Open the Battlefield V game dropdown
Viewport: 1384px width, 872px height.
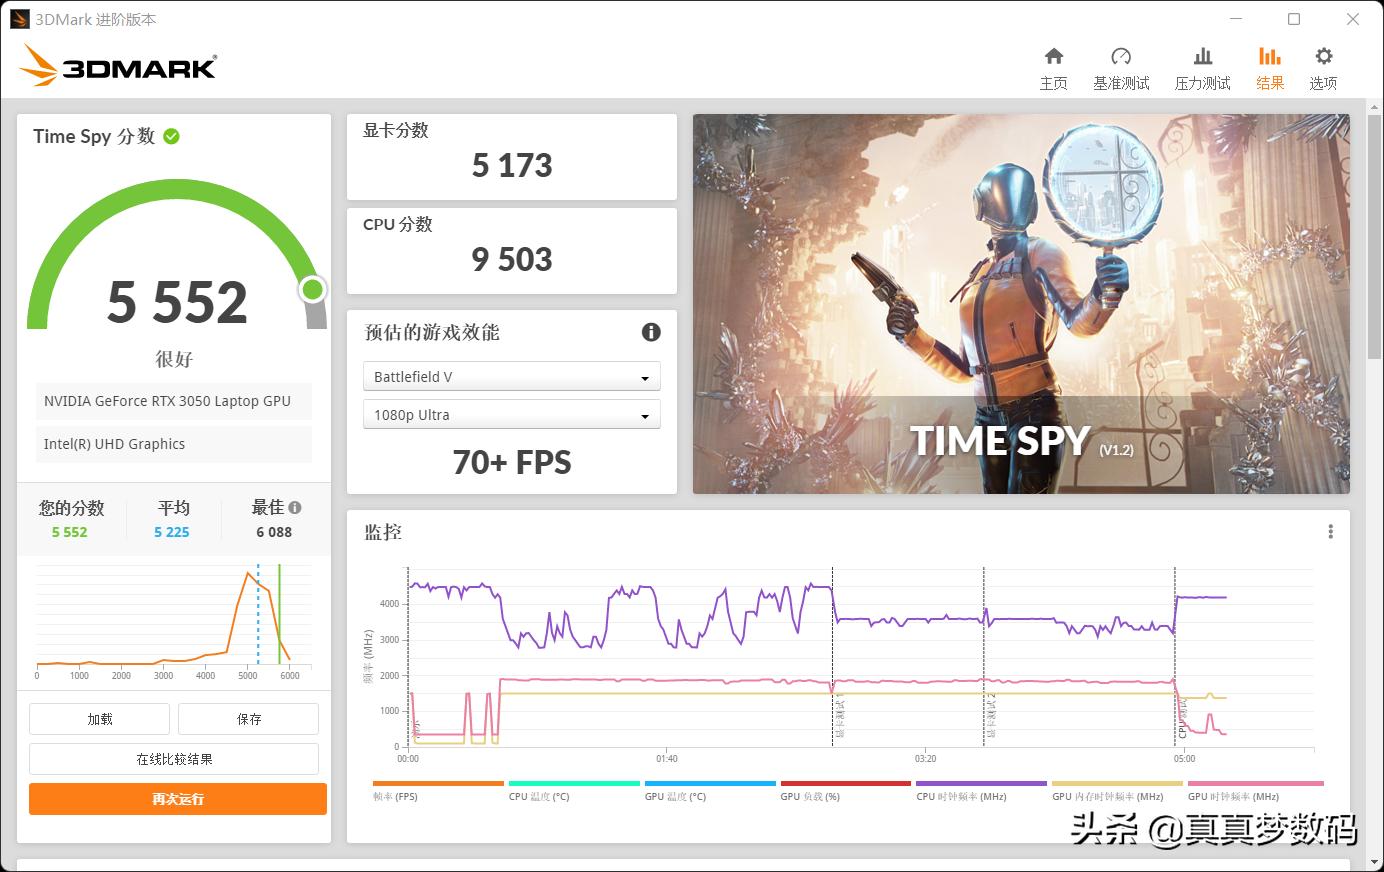coord(511,377)
